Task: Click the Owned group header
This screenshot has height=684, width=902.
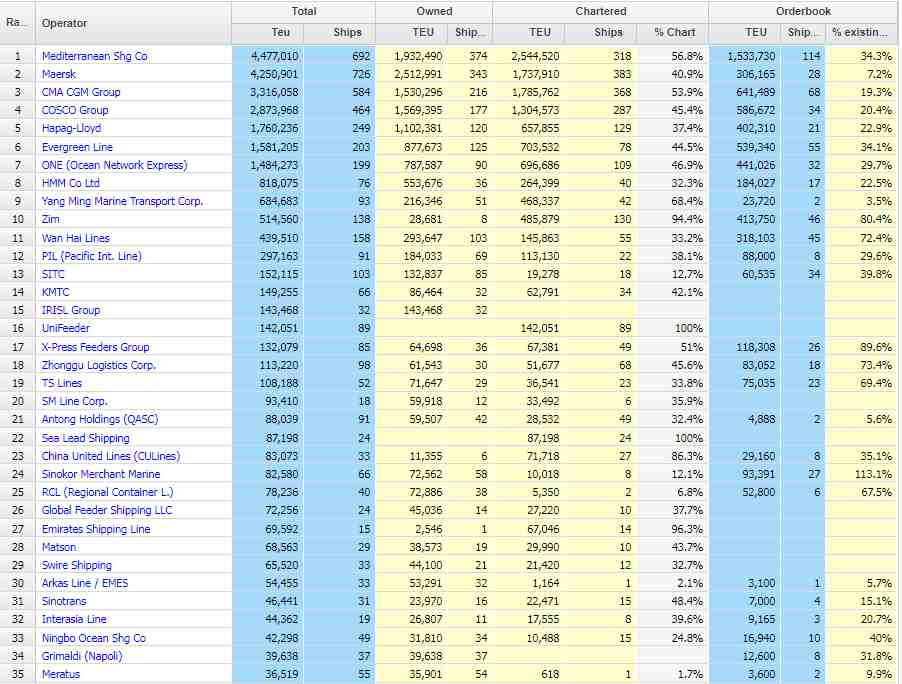Action: [x=434, y=12]
